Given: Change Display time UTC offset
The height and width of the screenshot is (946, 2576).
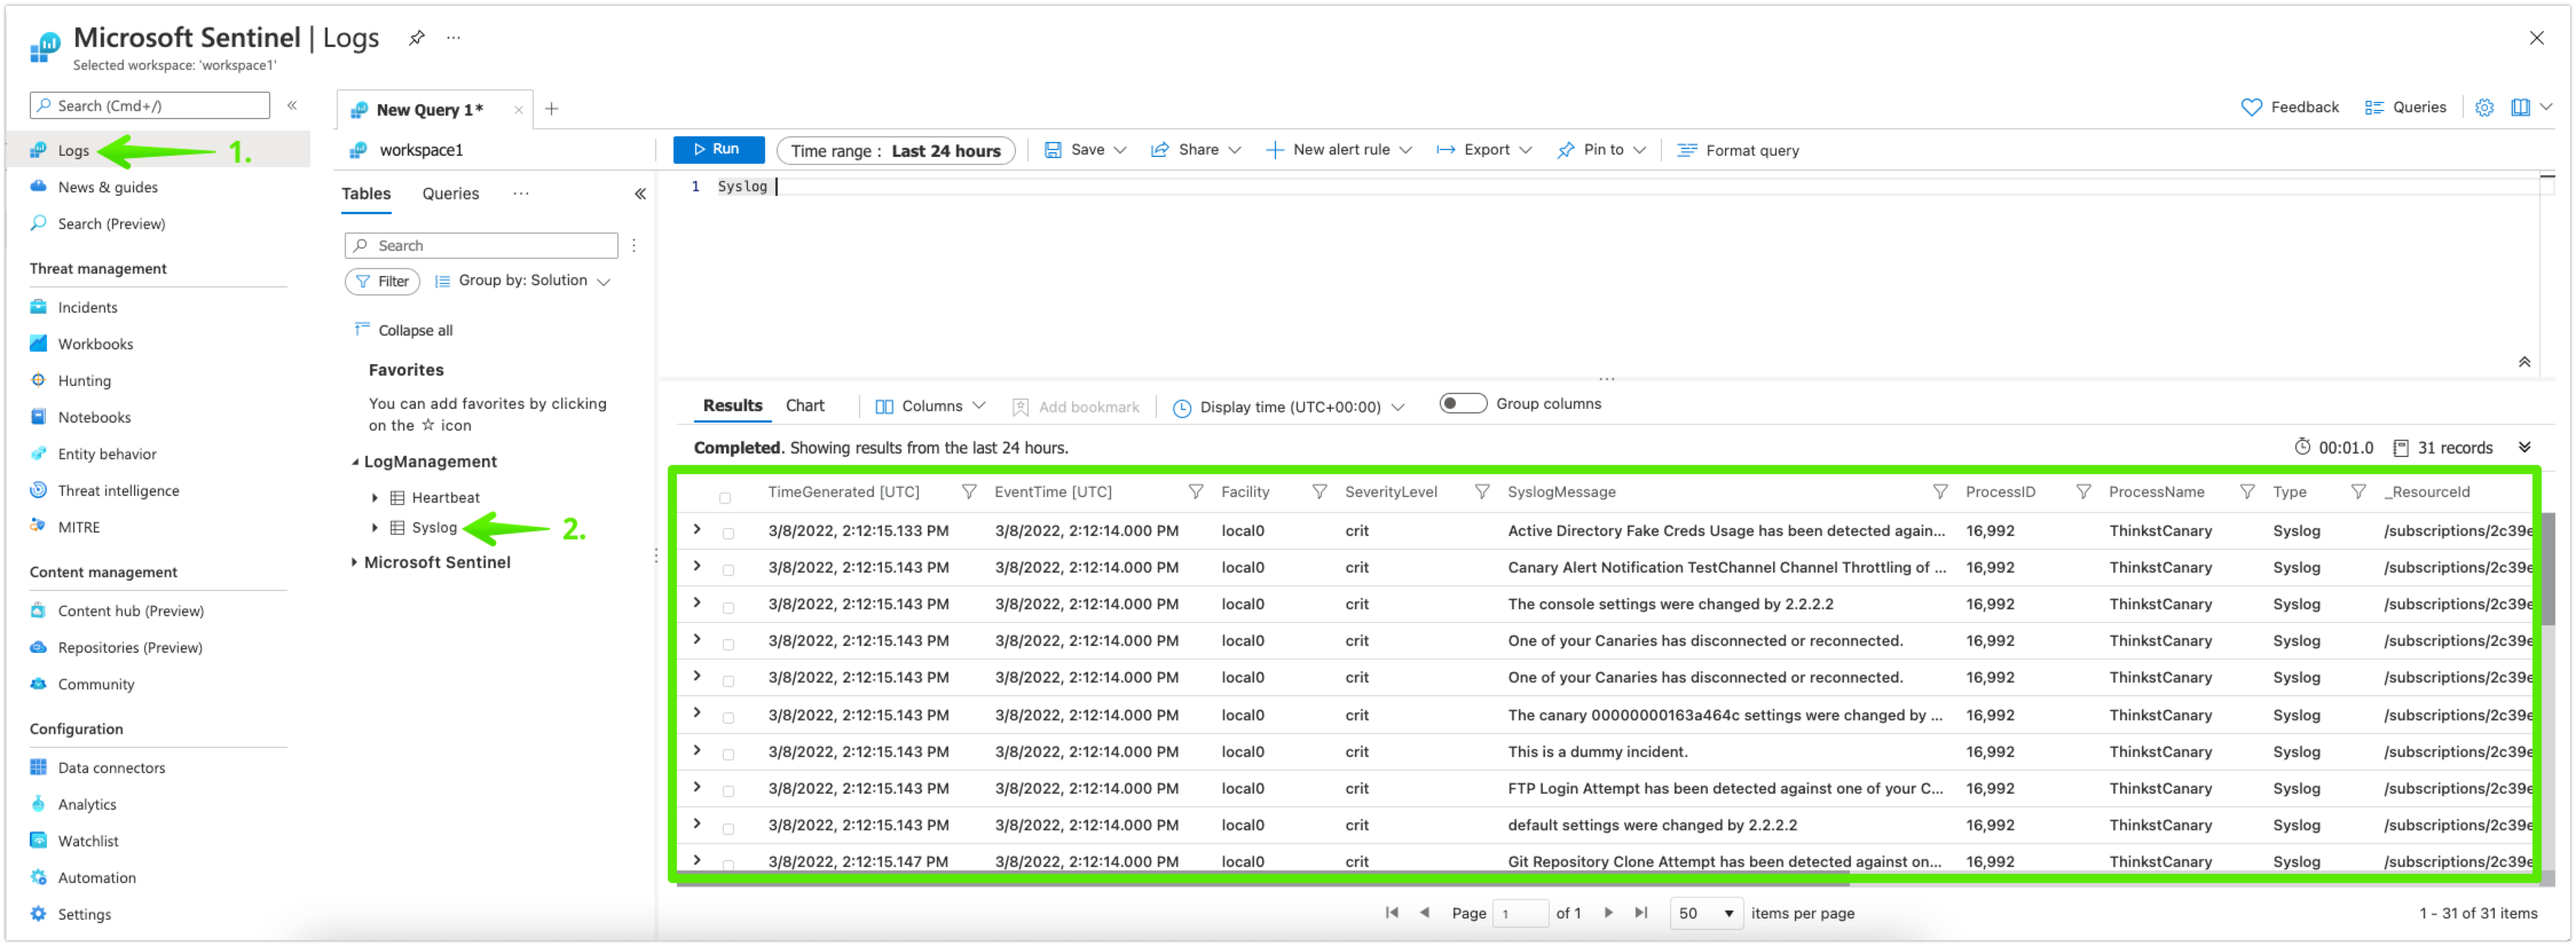Looking at the screenshot, I should pyautogui.click(x=1288, y=408).
